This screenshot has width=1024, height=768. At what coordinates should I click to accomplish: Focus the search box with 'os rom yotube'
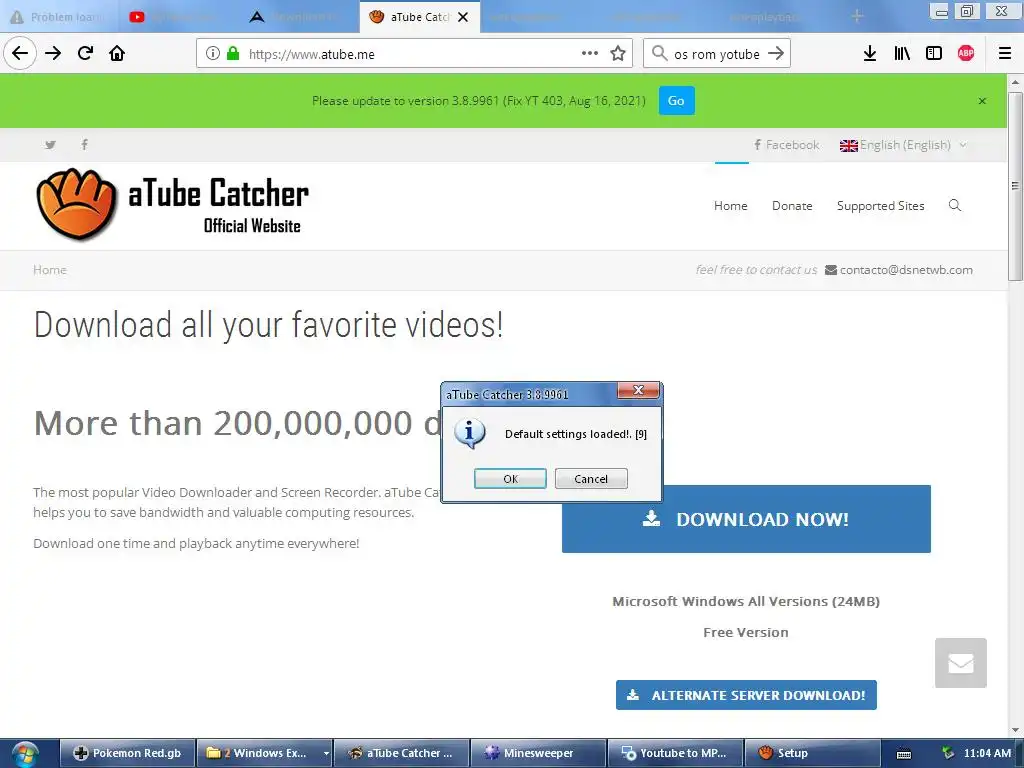coord(716,54)
